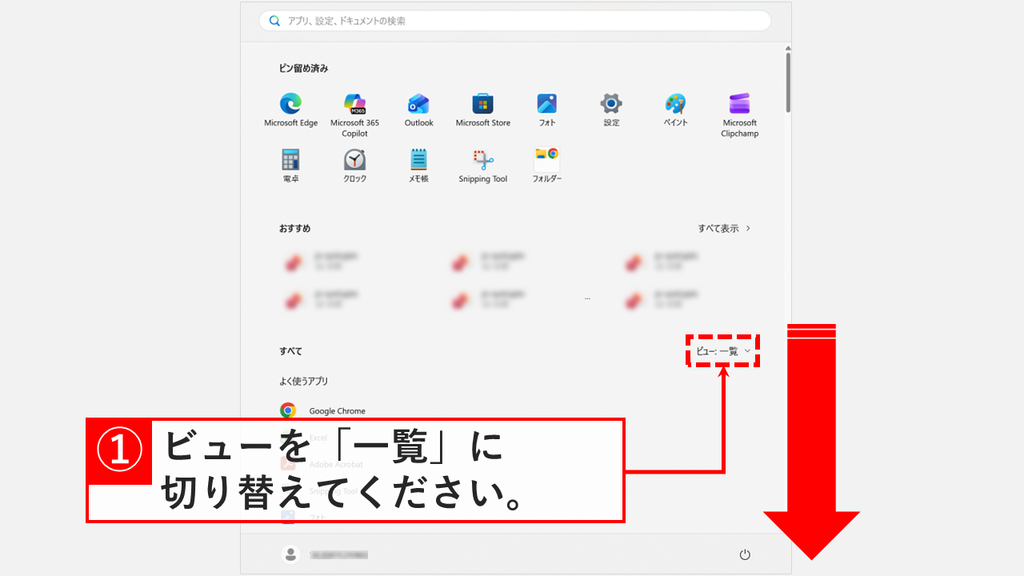The height and width of the screenshot is (576, 1024).
Task: Click the Start menu scrollbar thumb
Action: point(788,82)
